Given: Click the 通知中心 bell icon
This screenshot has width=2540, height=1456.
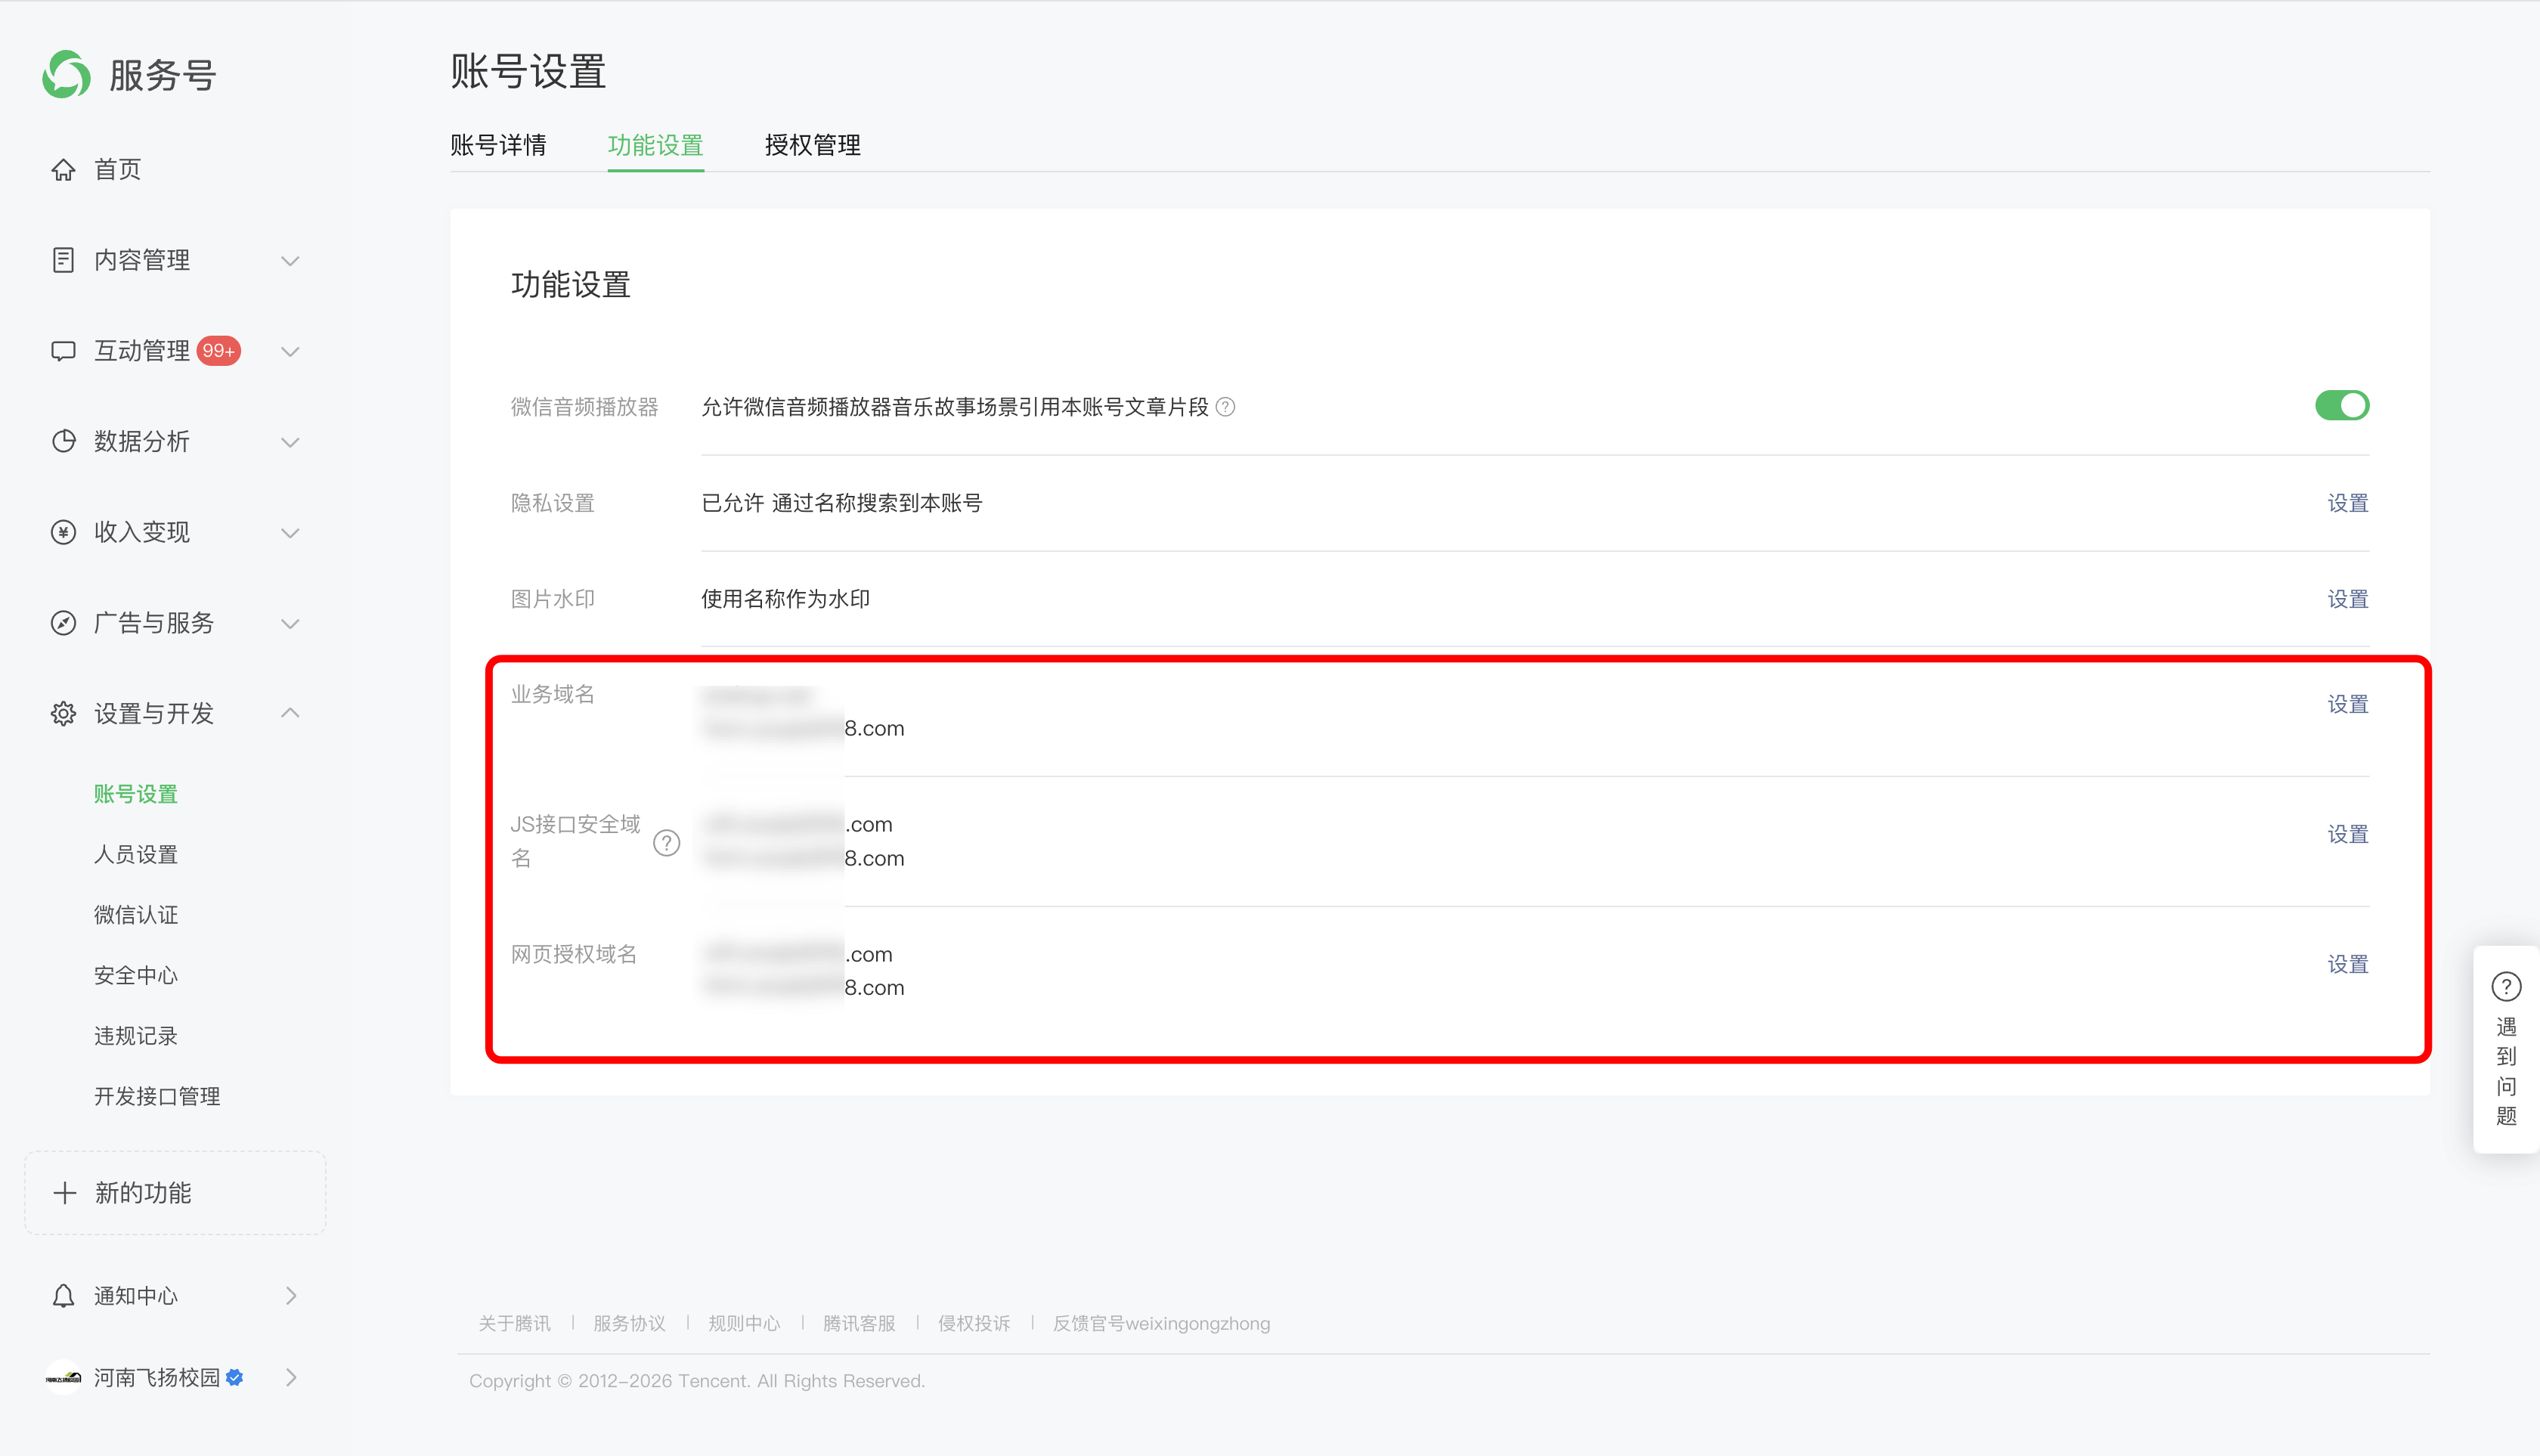Looking at the screenshot, I should 63,1295.
